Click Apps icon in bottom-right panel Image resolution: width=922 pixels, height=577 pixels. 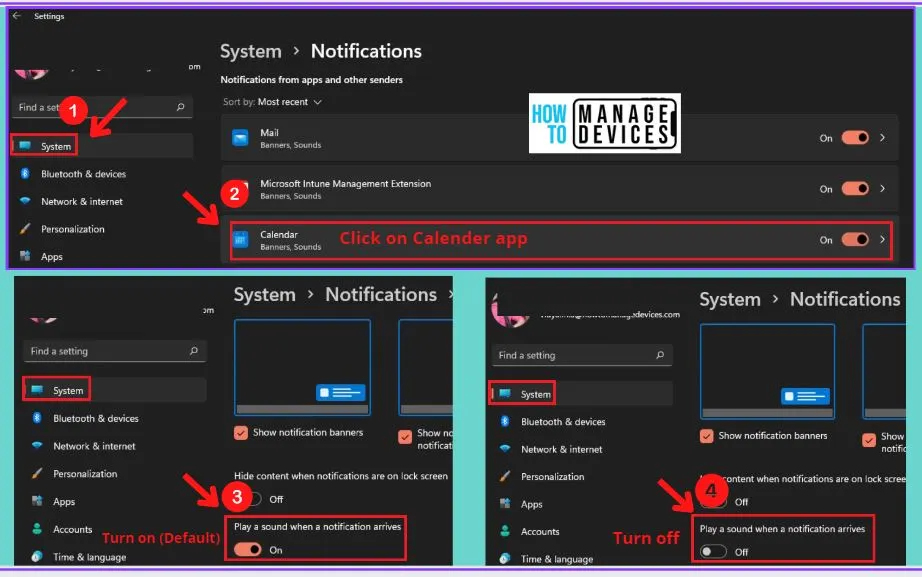pos(505,503)
